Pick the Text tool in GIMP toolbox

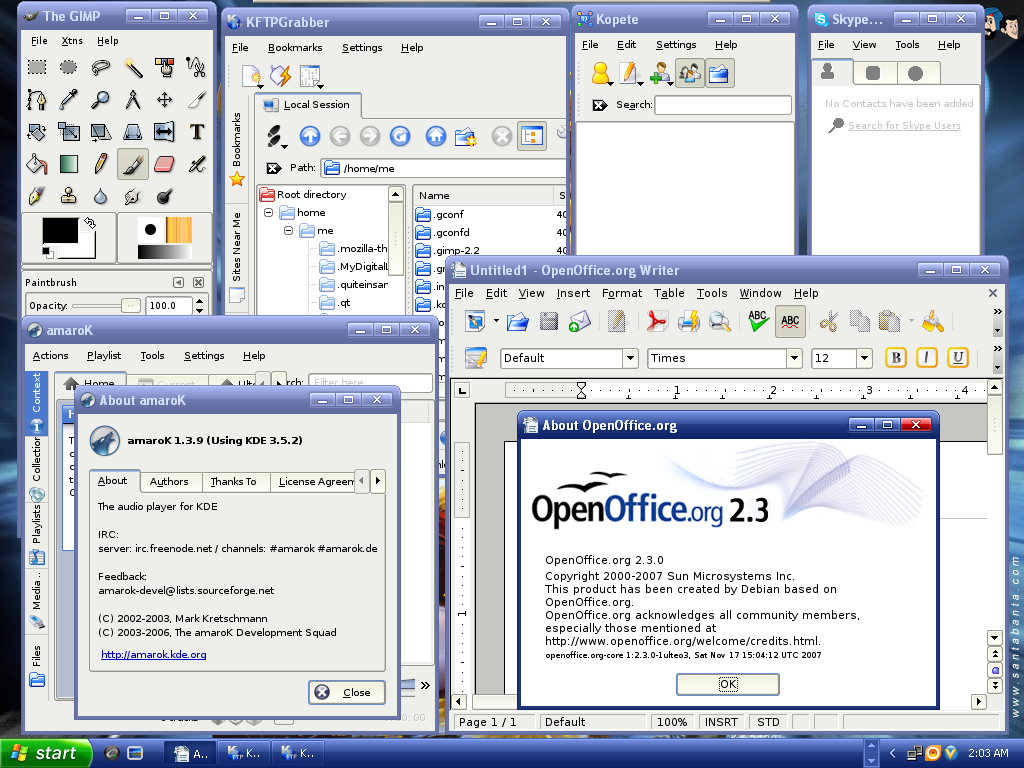(x=197, y=131)
